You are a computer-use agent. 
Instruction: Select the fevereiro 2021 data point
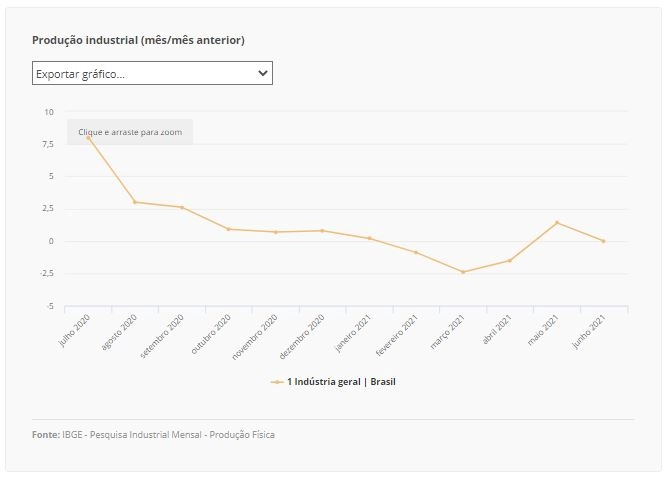[x=416, y=253]
